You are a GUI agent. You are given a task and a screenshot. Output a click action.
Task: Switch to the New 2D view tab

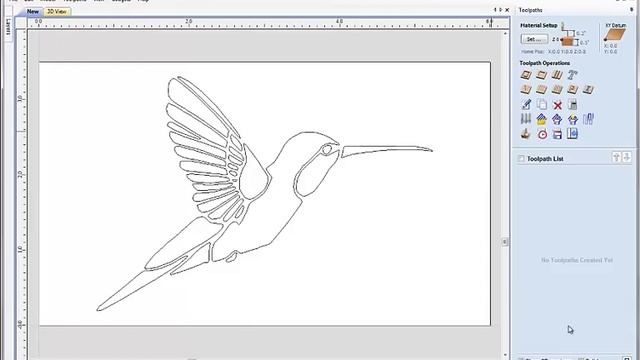(33, 11)
